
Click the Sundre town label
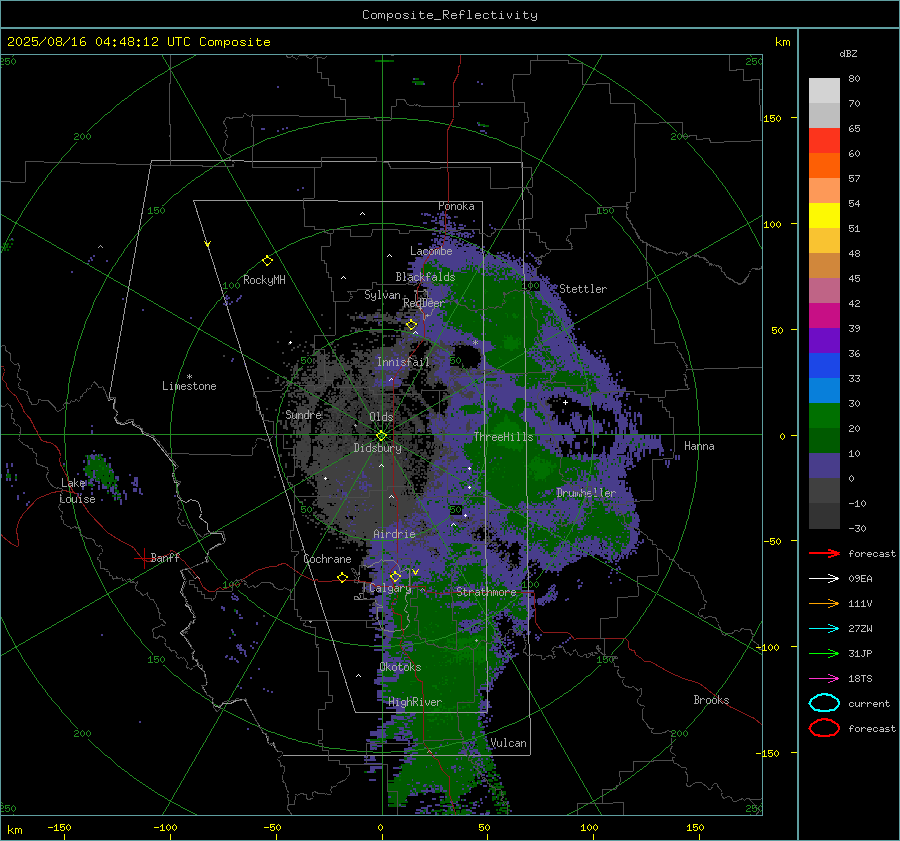pos(304,414)
